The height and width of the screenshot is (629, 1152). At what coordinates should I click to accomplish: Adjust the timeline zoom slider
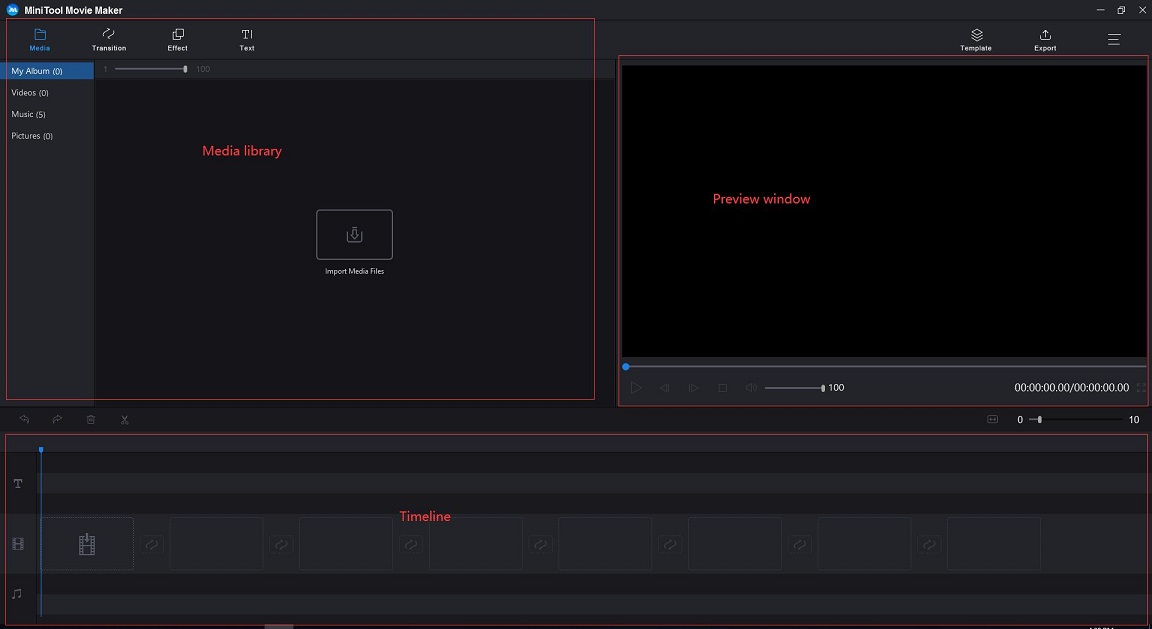(x=1041, y=420)
